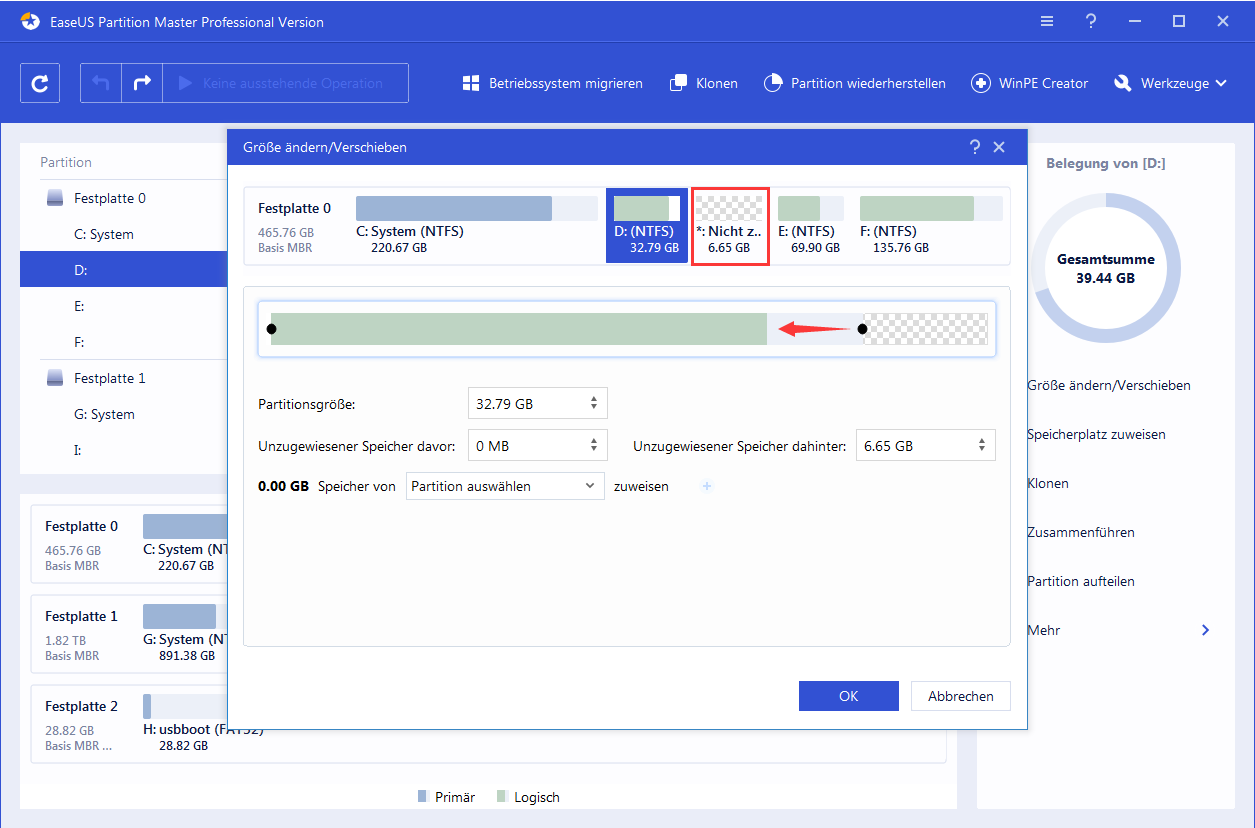Click the Gesamtsumme usage donut chart

tap(1105, 268)
